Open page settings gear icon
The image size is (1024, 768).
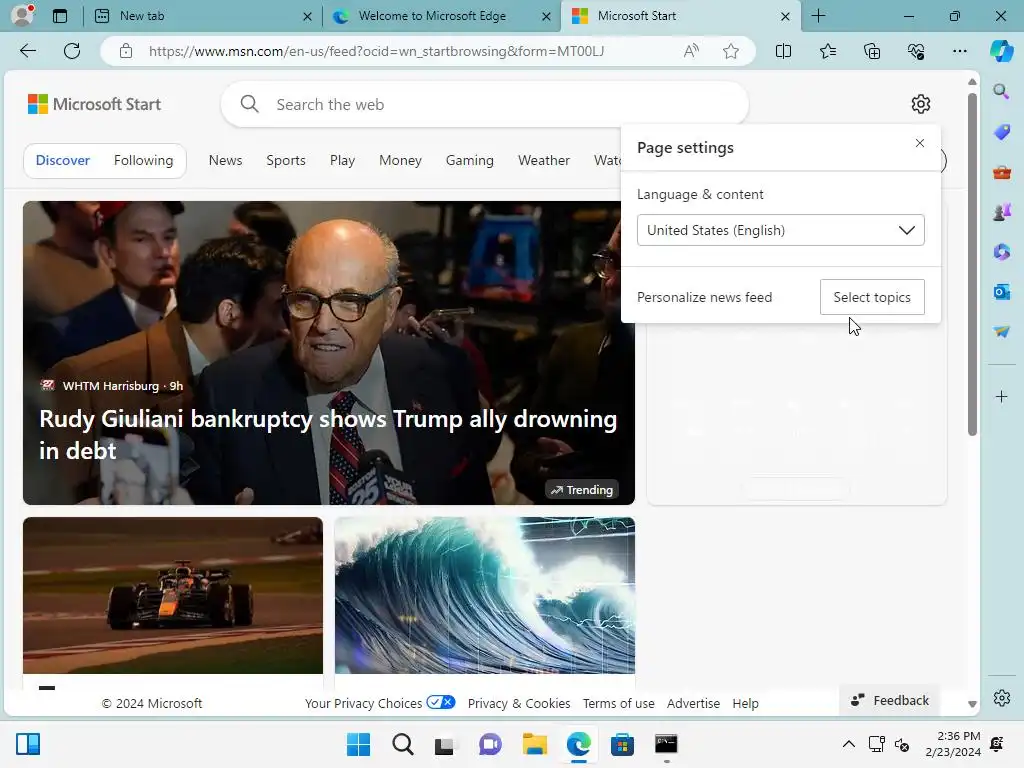pyautogui.click(x=921, y=104)
